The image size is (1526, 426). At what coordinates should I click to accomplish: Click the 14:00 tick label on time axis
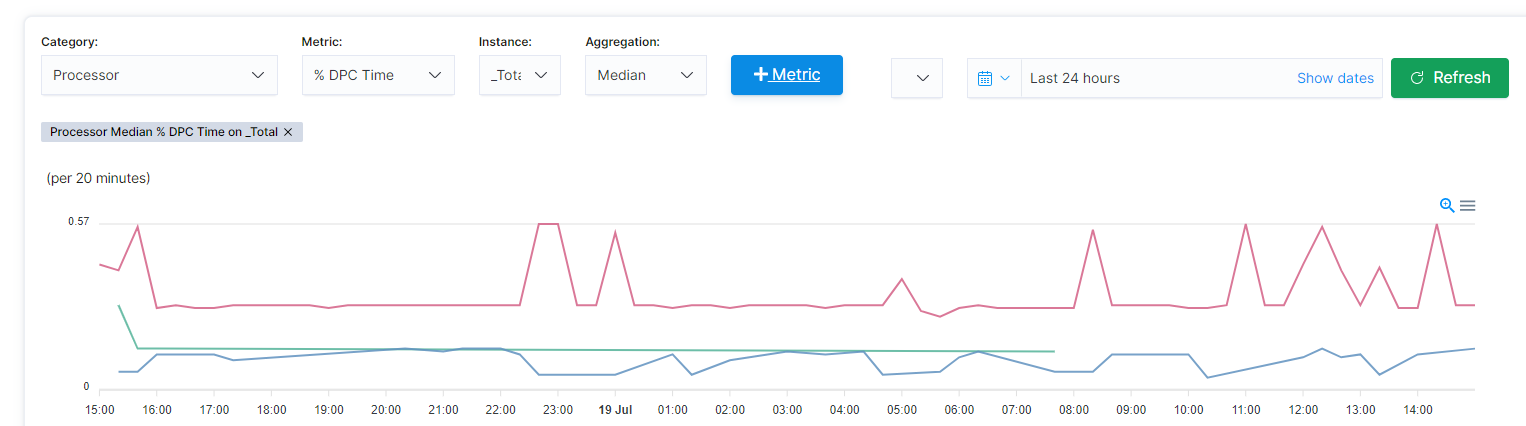[1418, 410]
